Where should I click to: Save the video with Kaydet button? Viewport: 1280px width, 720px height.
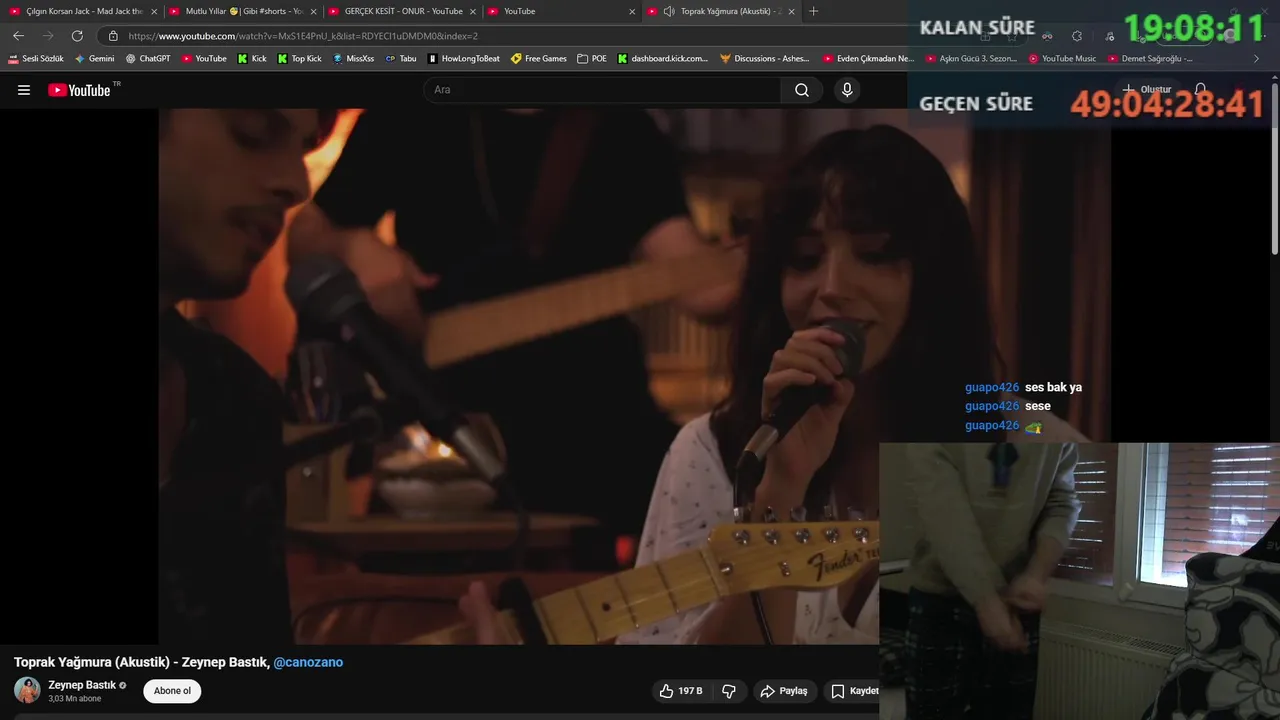coord(853,691)
